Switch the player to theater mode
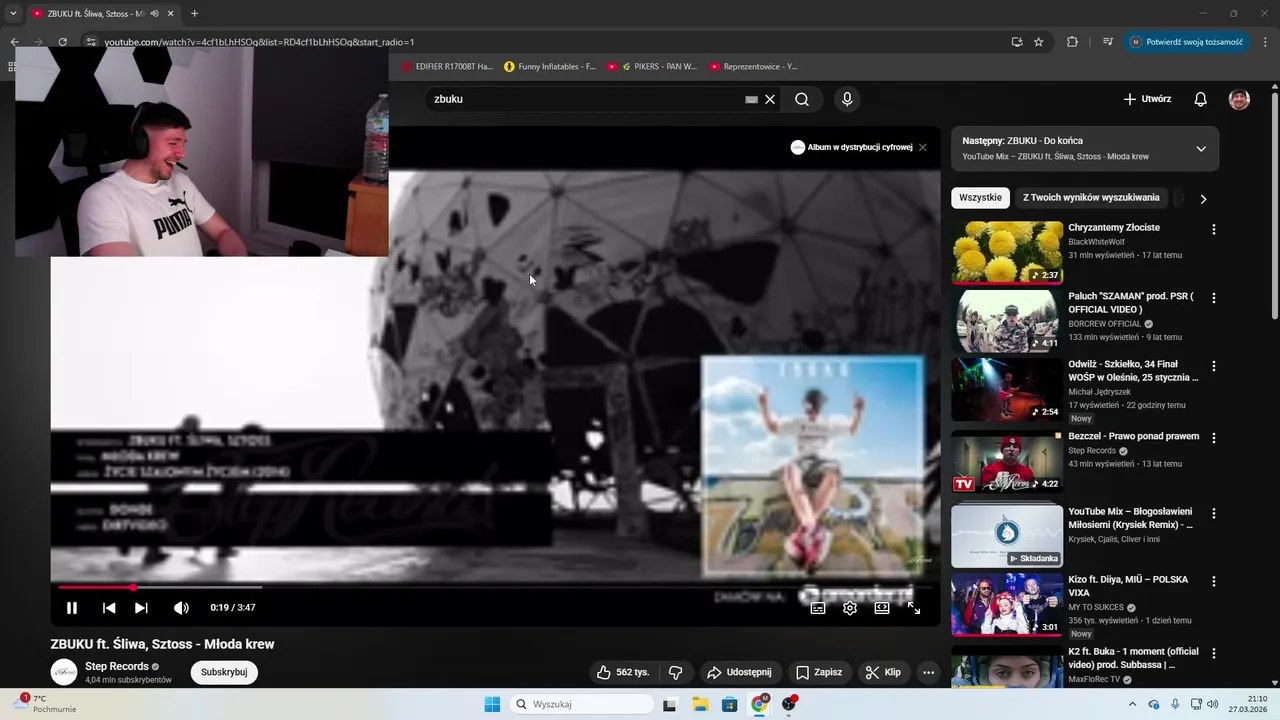Image resolution: width=1280 pixels, height=720 pixels. tap(882, 608)
